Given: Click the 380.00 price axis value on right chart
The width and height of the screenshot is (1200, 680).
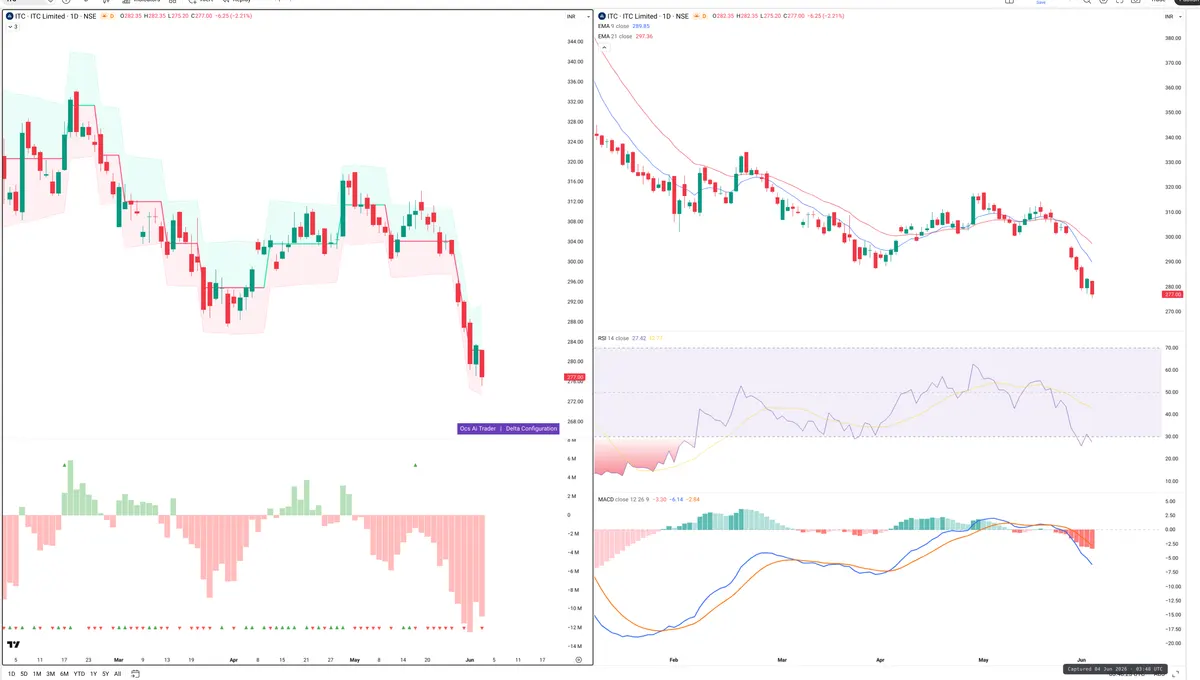Looking at the screenshot, I should tap(1173, 38).
